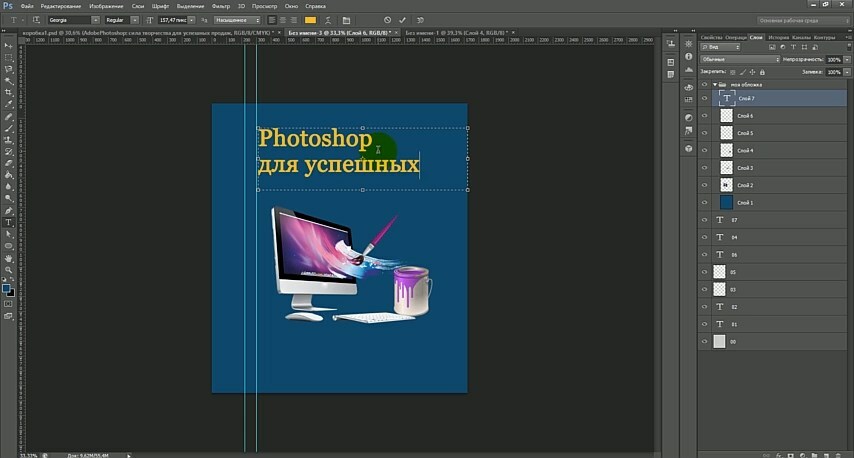The image size is (854, 458).
Task: Select the Horizontal Type tool
Action: pos(8,223)
